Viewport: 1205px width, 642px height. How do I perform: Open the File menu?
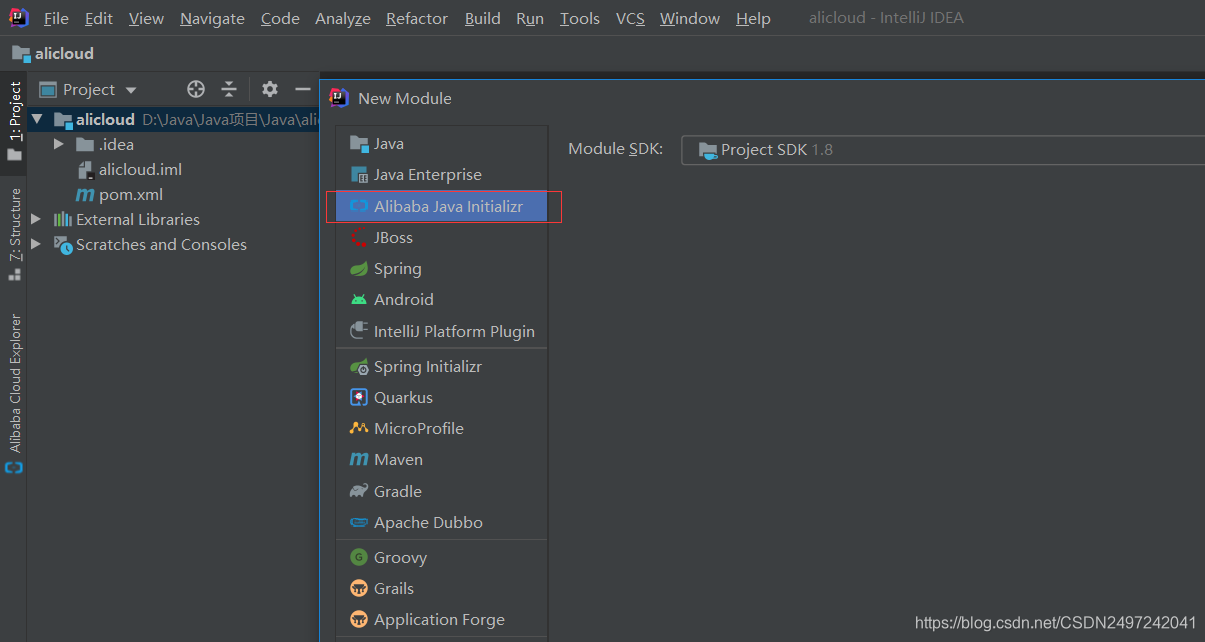56,18
